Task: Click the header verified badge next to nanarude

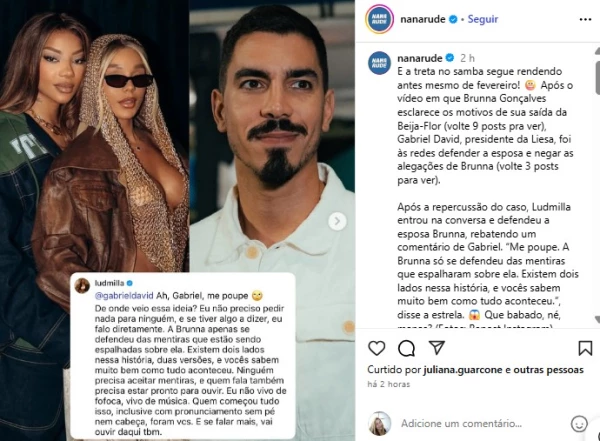Action: 453,19
